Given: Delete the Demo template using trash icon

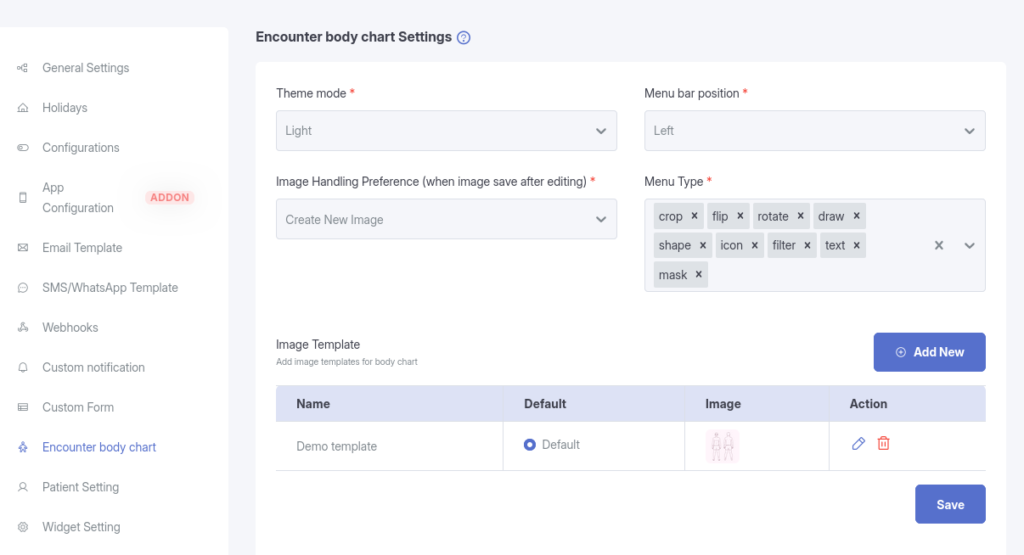Looking at the screenshot, I should click(883, 444).
